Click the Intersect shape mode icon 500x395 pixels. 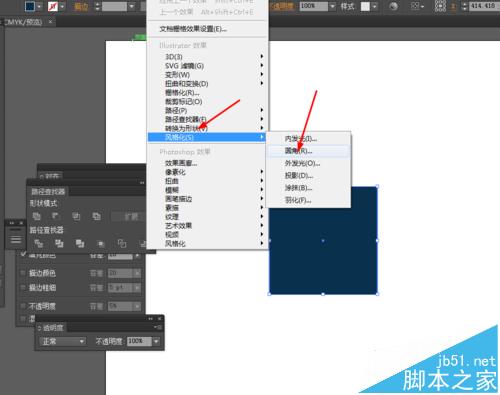pos(76,216)
